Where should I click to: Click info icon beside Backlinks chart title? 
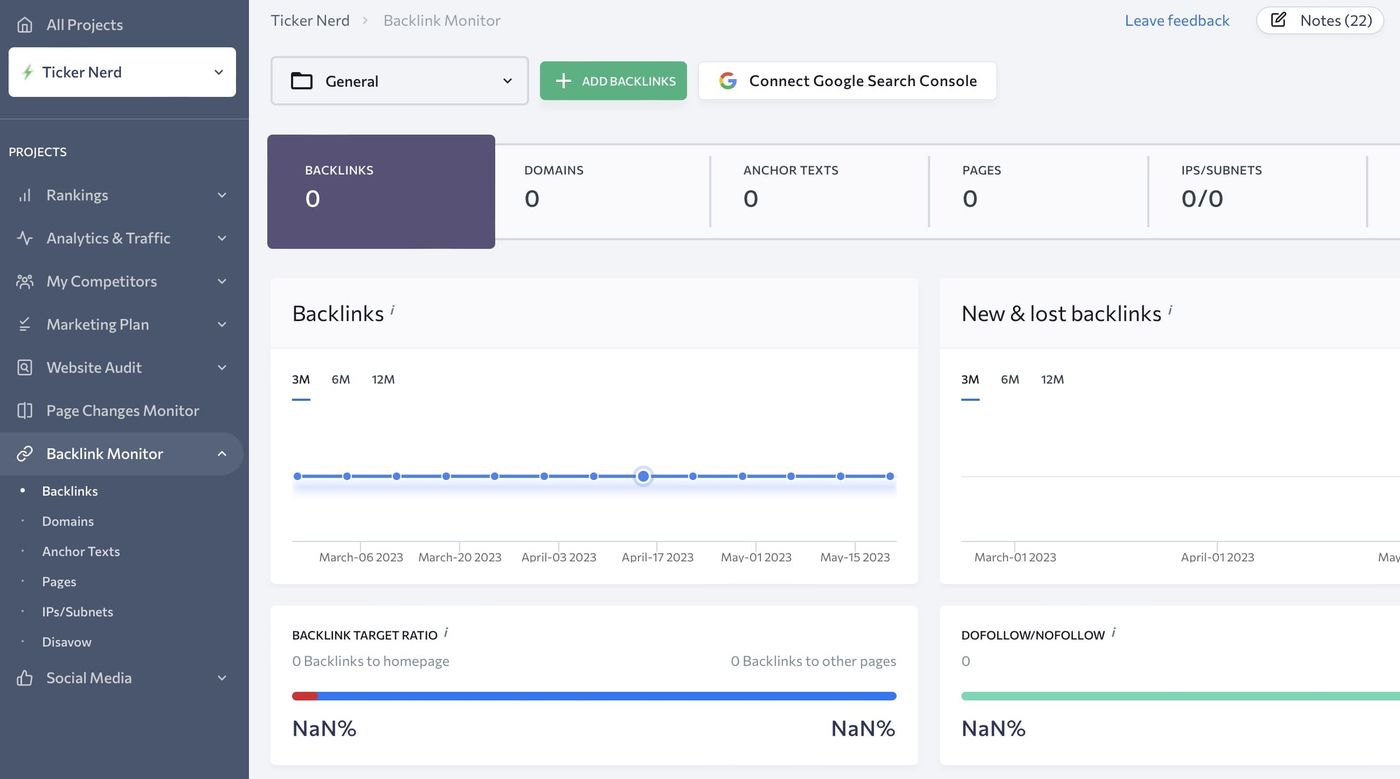click(x=392, y=310)
